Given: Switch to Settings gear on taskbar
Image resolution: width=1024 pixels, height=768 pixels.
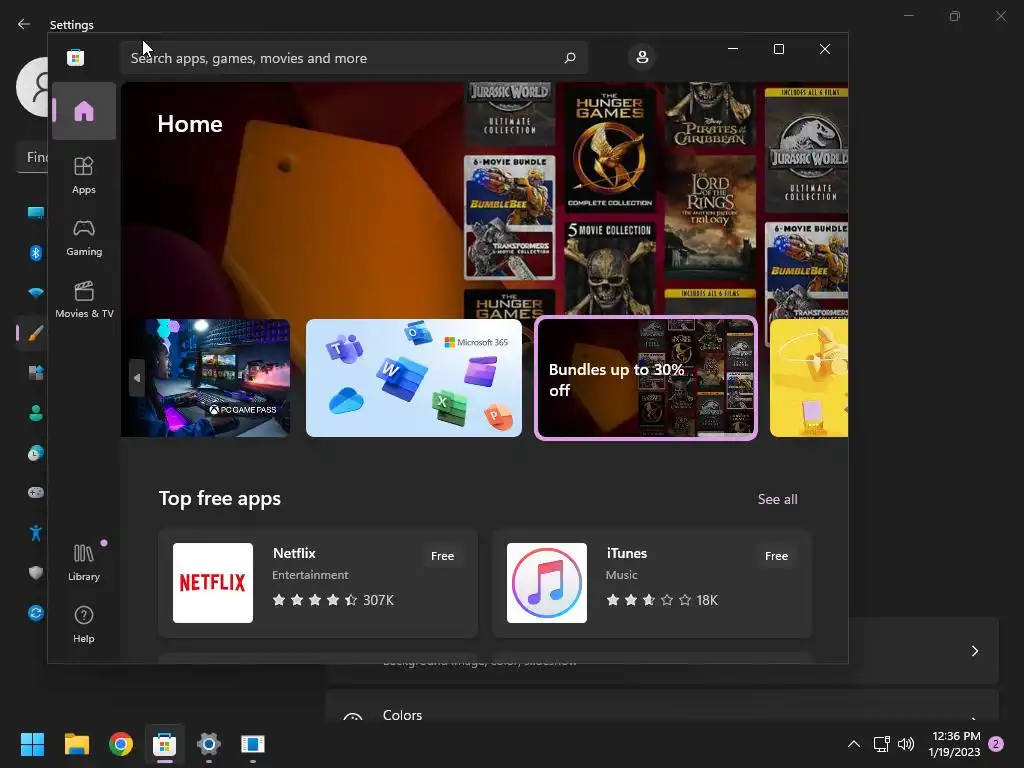Looking at the screenshot, I should pyautogui.click(x=209, y=744).
